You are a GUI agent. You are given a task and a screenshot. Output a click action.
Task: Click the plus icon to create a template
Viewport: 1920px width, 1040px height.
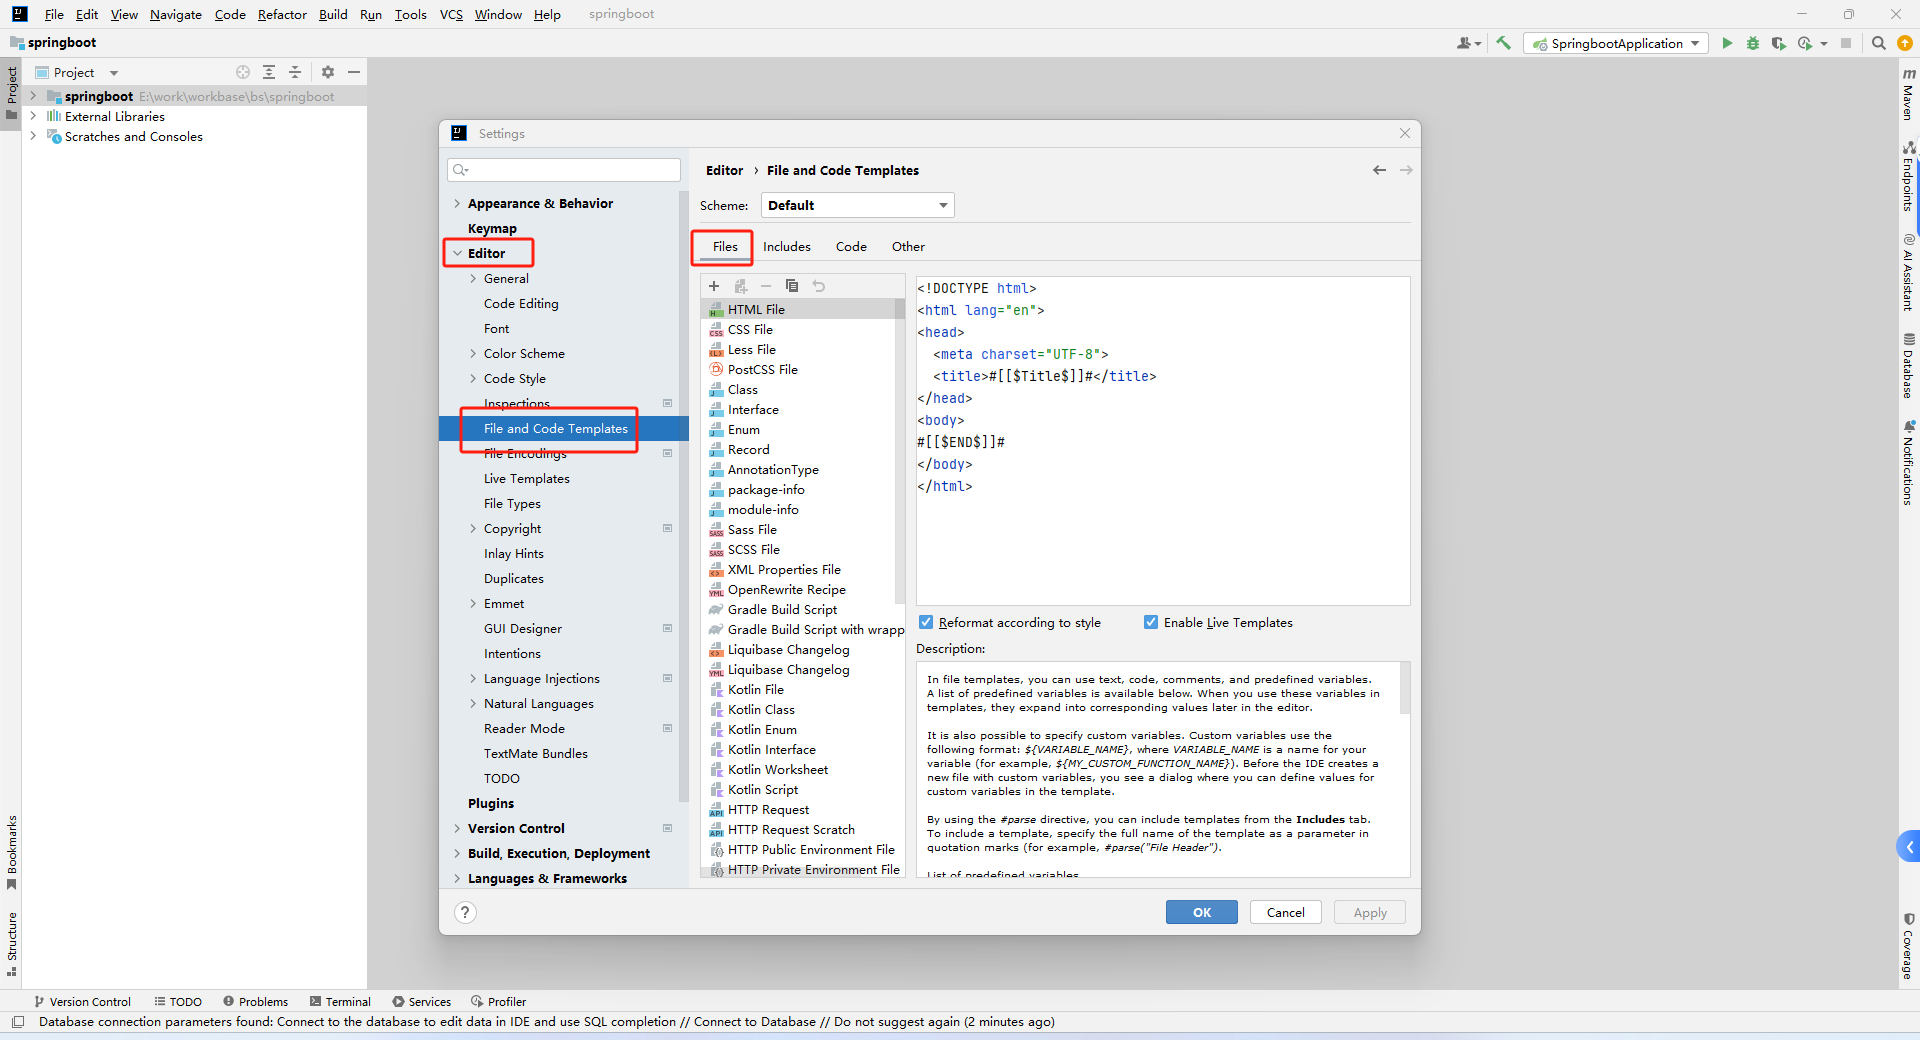pos(714,286)
